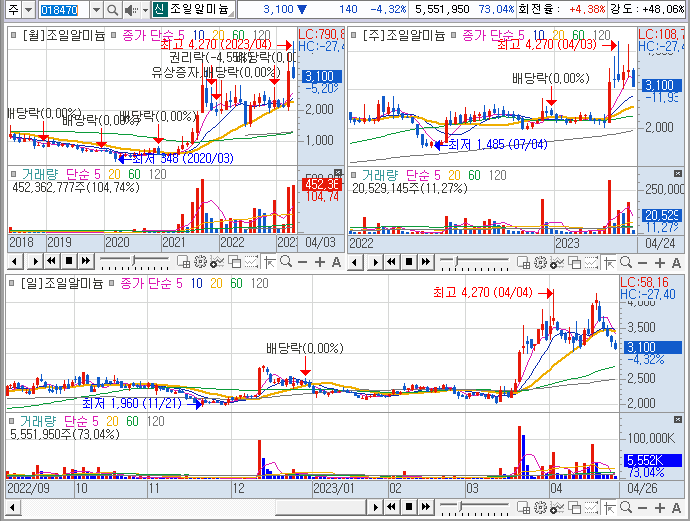Rewind the daily chart
690x521 pixels.
tap(392, 507)
